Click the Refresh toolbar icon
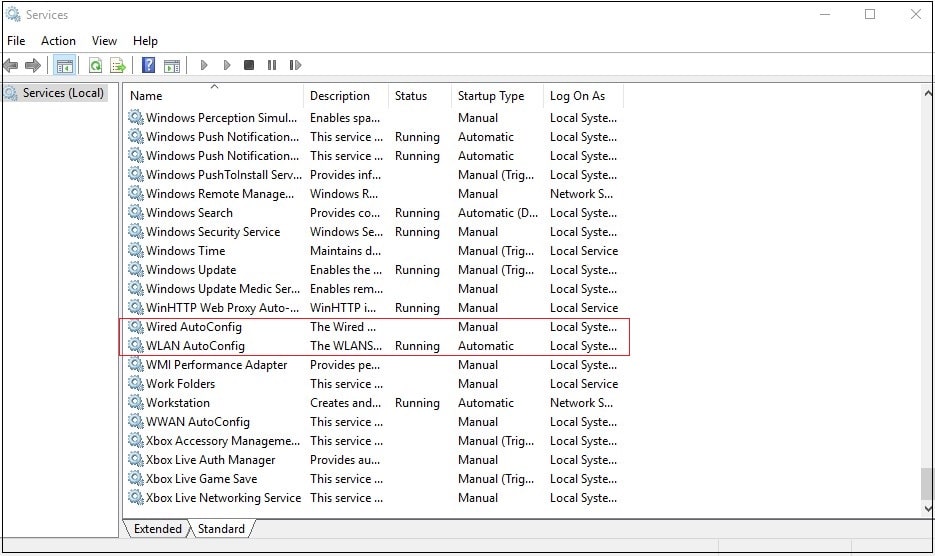Screen dimensions: 935x556 click(x=95, y=65)
